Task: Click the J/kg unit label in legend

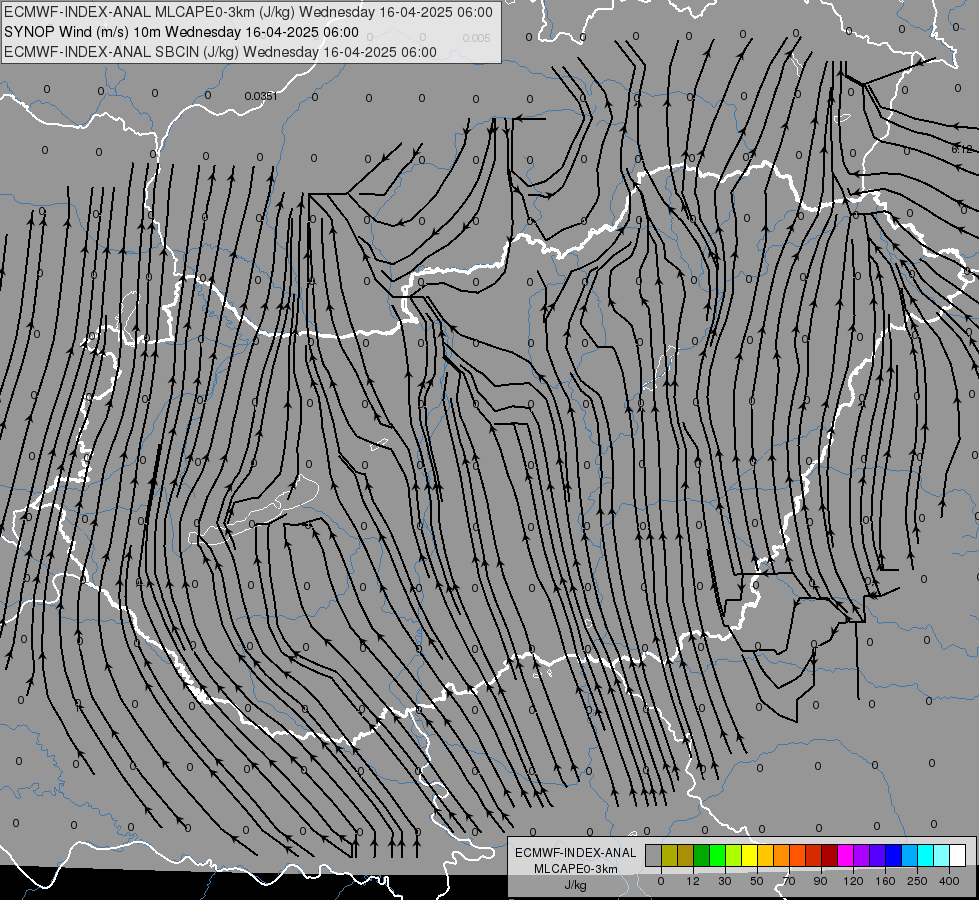Action: pyautogui.click(x=575, y=885)
